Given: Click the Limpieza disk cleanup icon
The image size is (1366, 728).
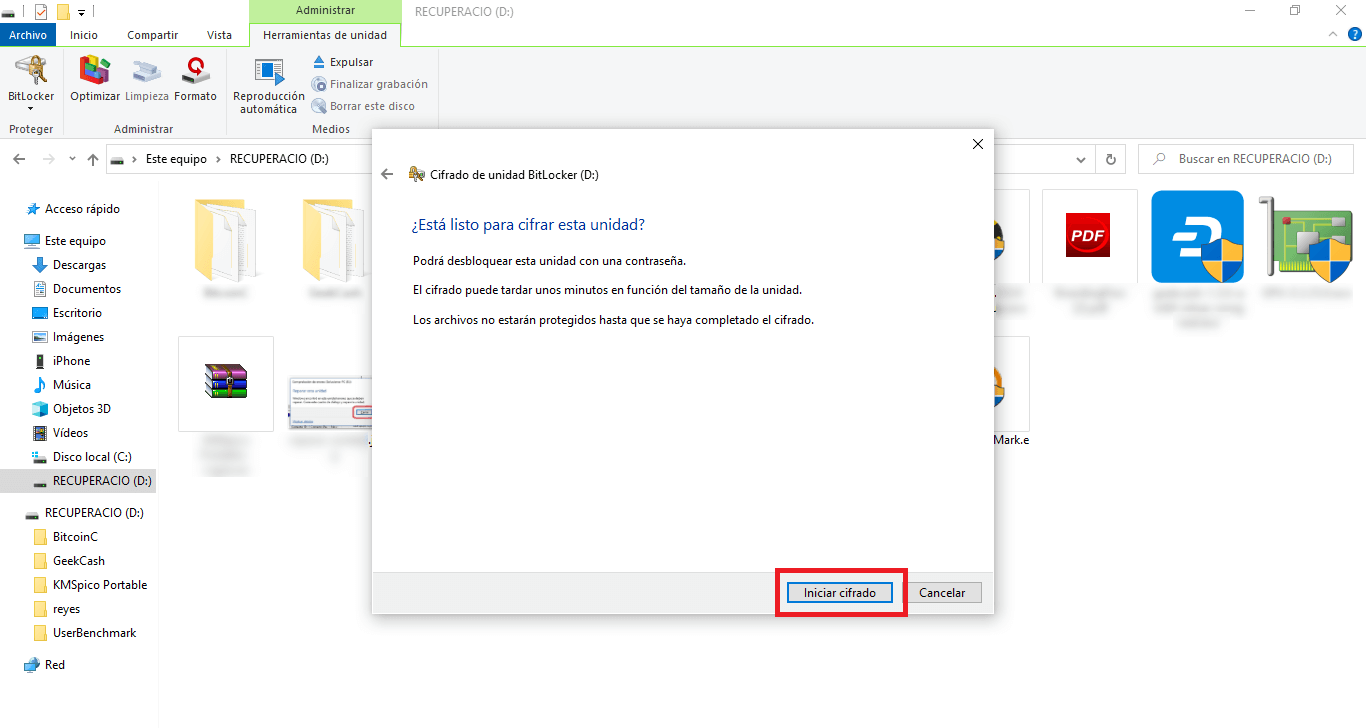Looking at the screenshot, I should (147, 79).
